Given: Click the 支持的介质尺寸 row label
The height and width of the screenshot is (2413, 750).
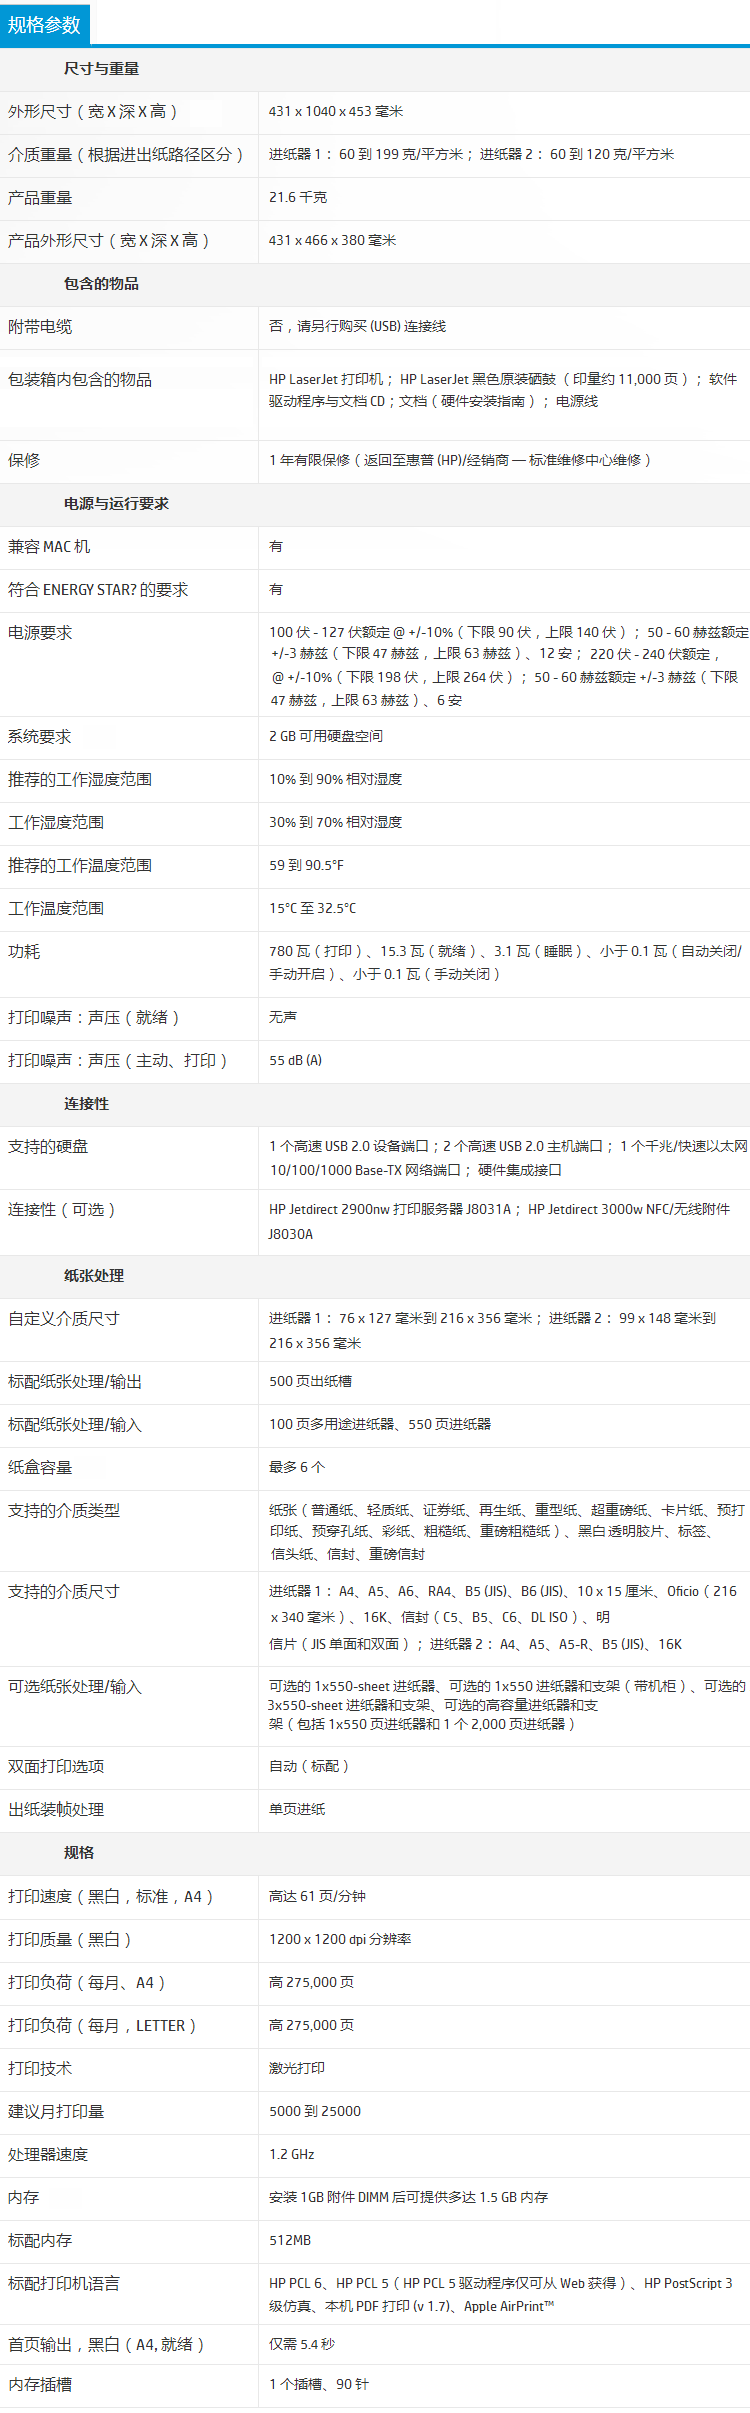Looking at the screenshot, I should click(x=64, y=1592).
